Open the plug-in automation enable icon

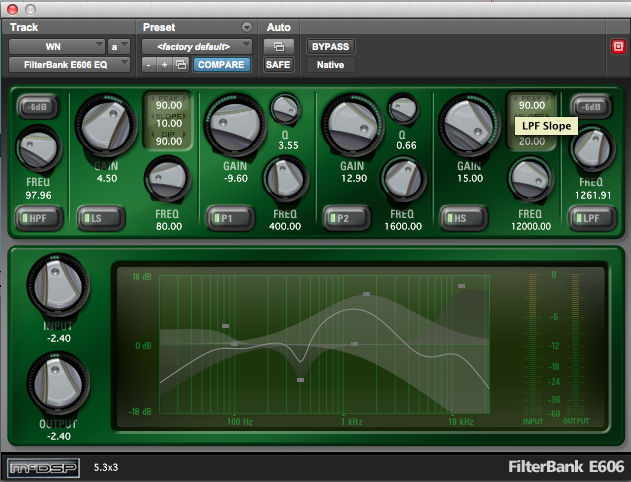[x=278, y=47]
